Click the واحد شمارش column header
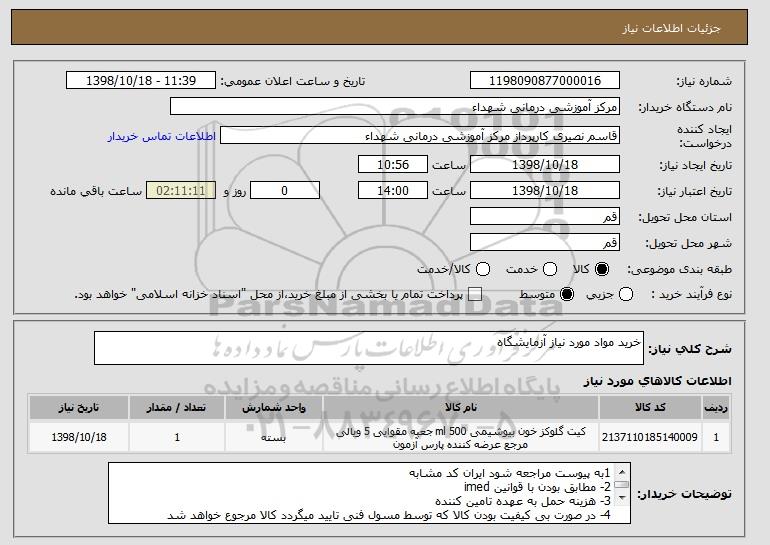This screenshot has height=545, width=770. [x=274, y=408]
